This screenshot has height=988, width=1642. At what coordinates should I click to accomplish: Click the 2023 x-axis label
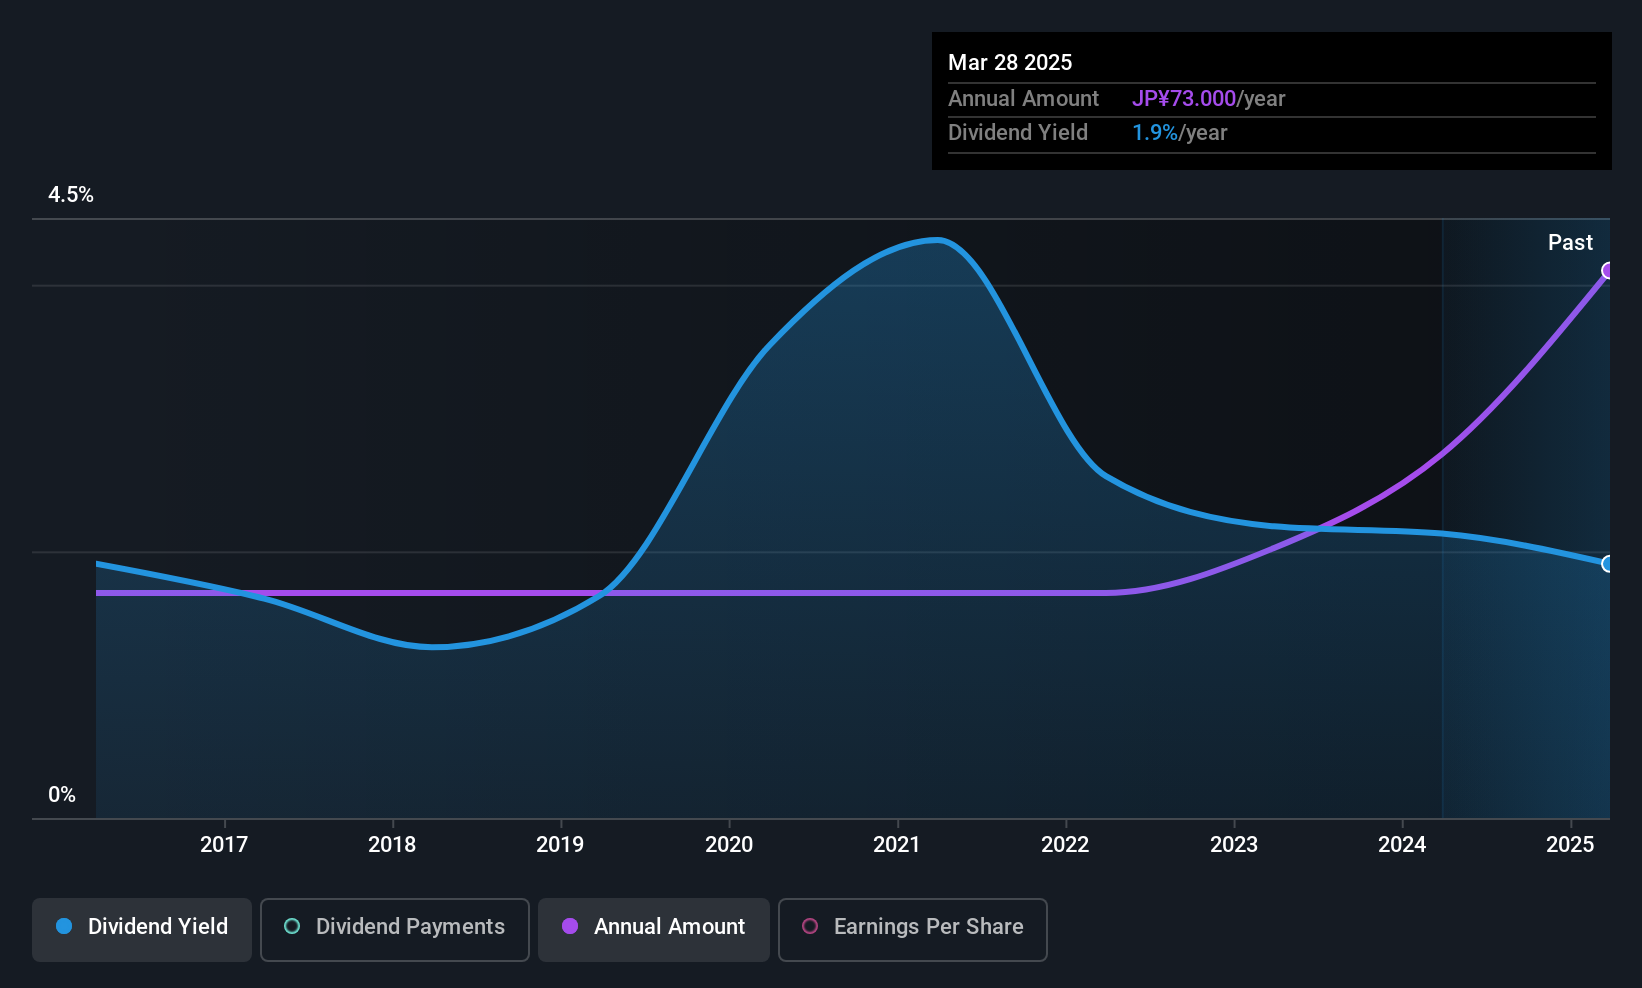click(1234, 844)
